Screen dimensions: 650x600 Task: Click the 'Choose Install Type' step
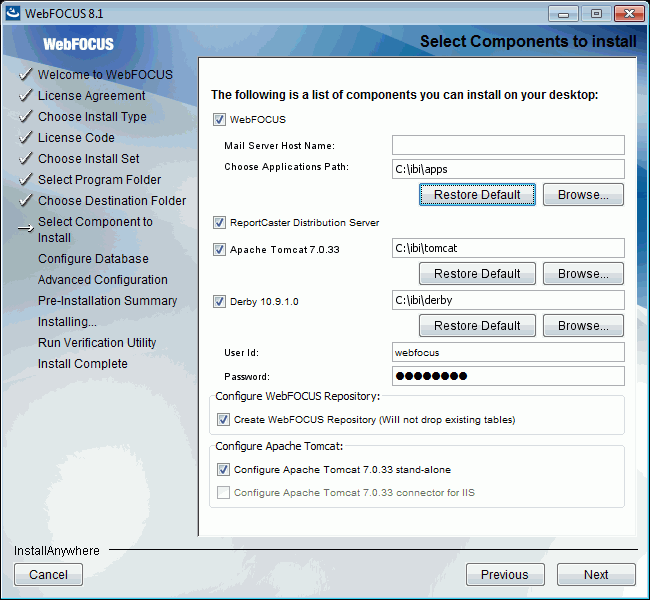tap(92, 117)
